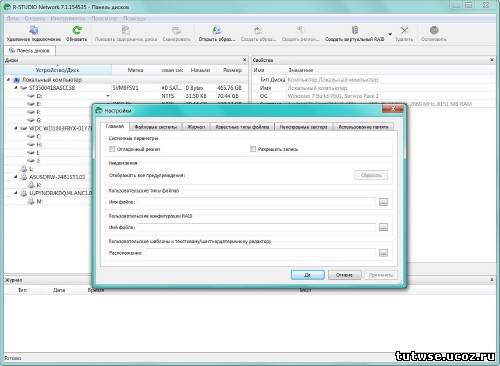500x366 pixels.
Task: Sort by the Label column header
Action: point(135,70)
